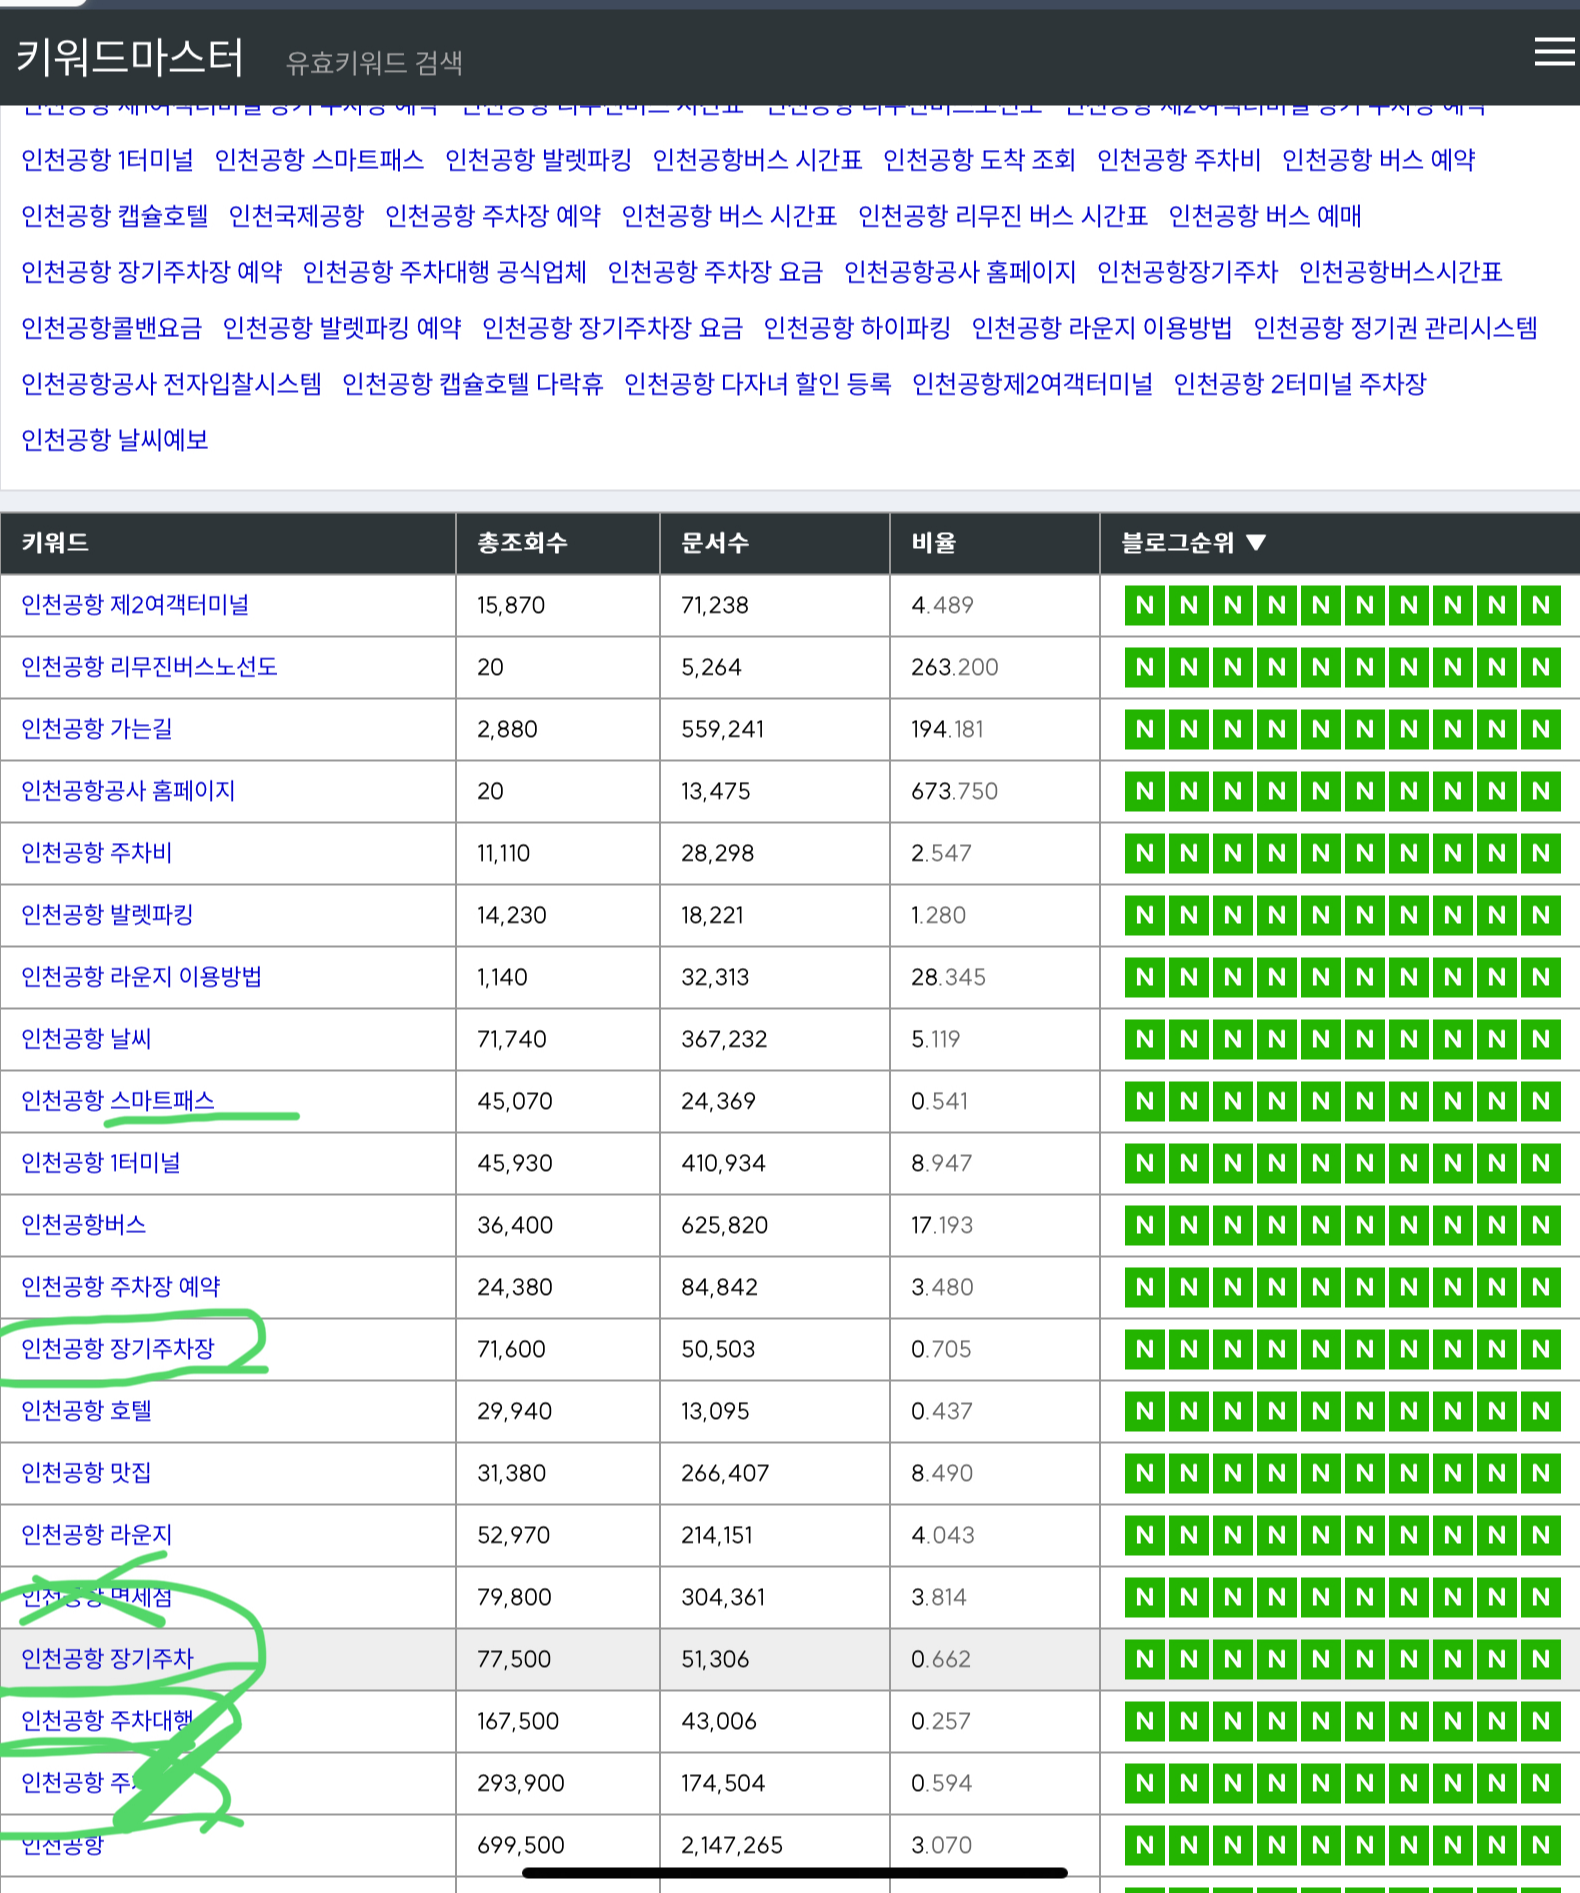Select related keyword 인천공항 하이파킹

[857, 328]
